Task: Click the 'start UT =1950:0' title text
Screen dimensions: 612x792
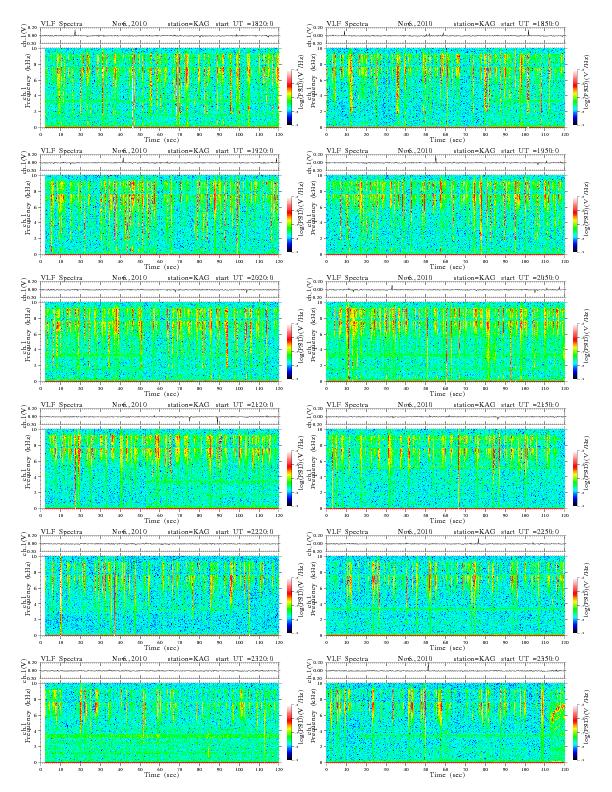Action: point(530,151)
